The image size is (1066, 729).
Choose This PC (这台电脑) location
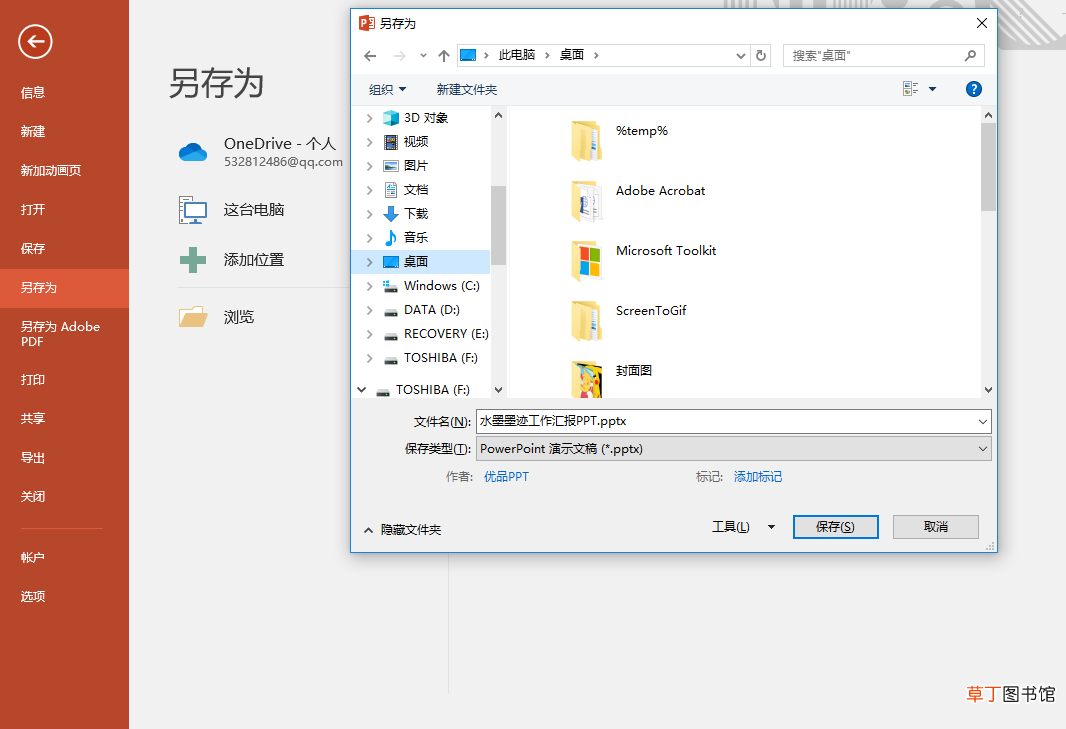tap(233, 209)
